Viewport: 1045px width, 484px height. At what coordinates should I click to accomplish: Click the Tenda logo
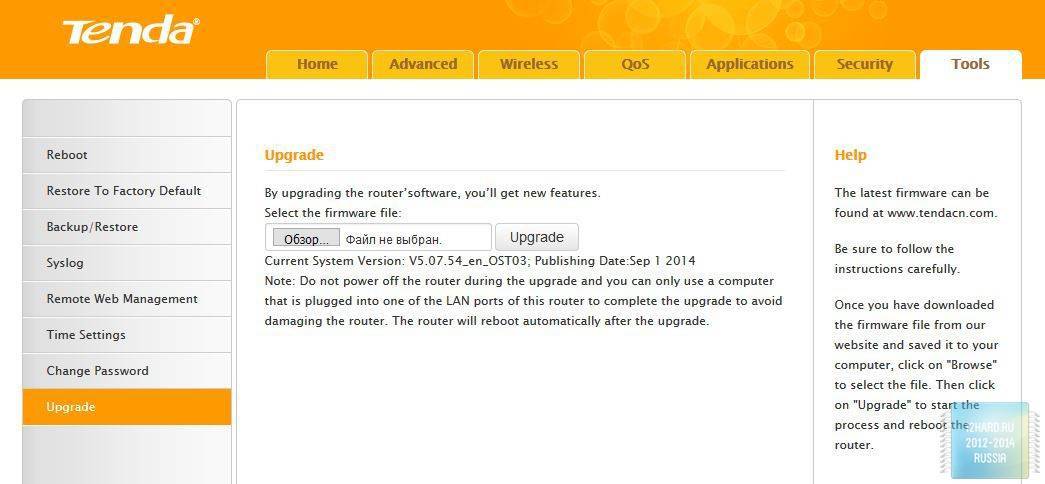(131, 31)
